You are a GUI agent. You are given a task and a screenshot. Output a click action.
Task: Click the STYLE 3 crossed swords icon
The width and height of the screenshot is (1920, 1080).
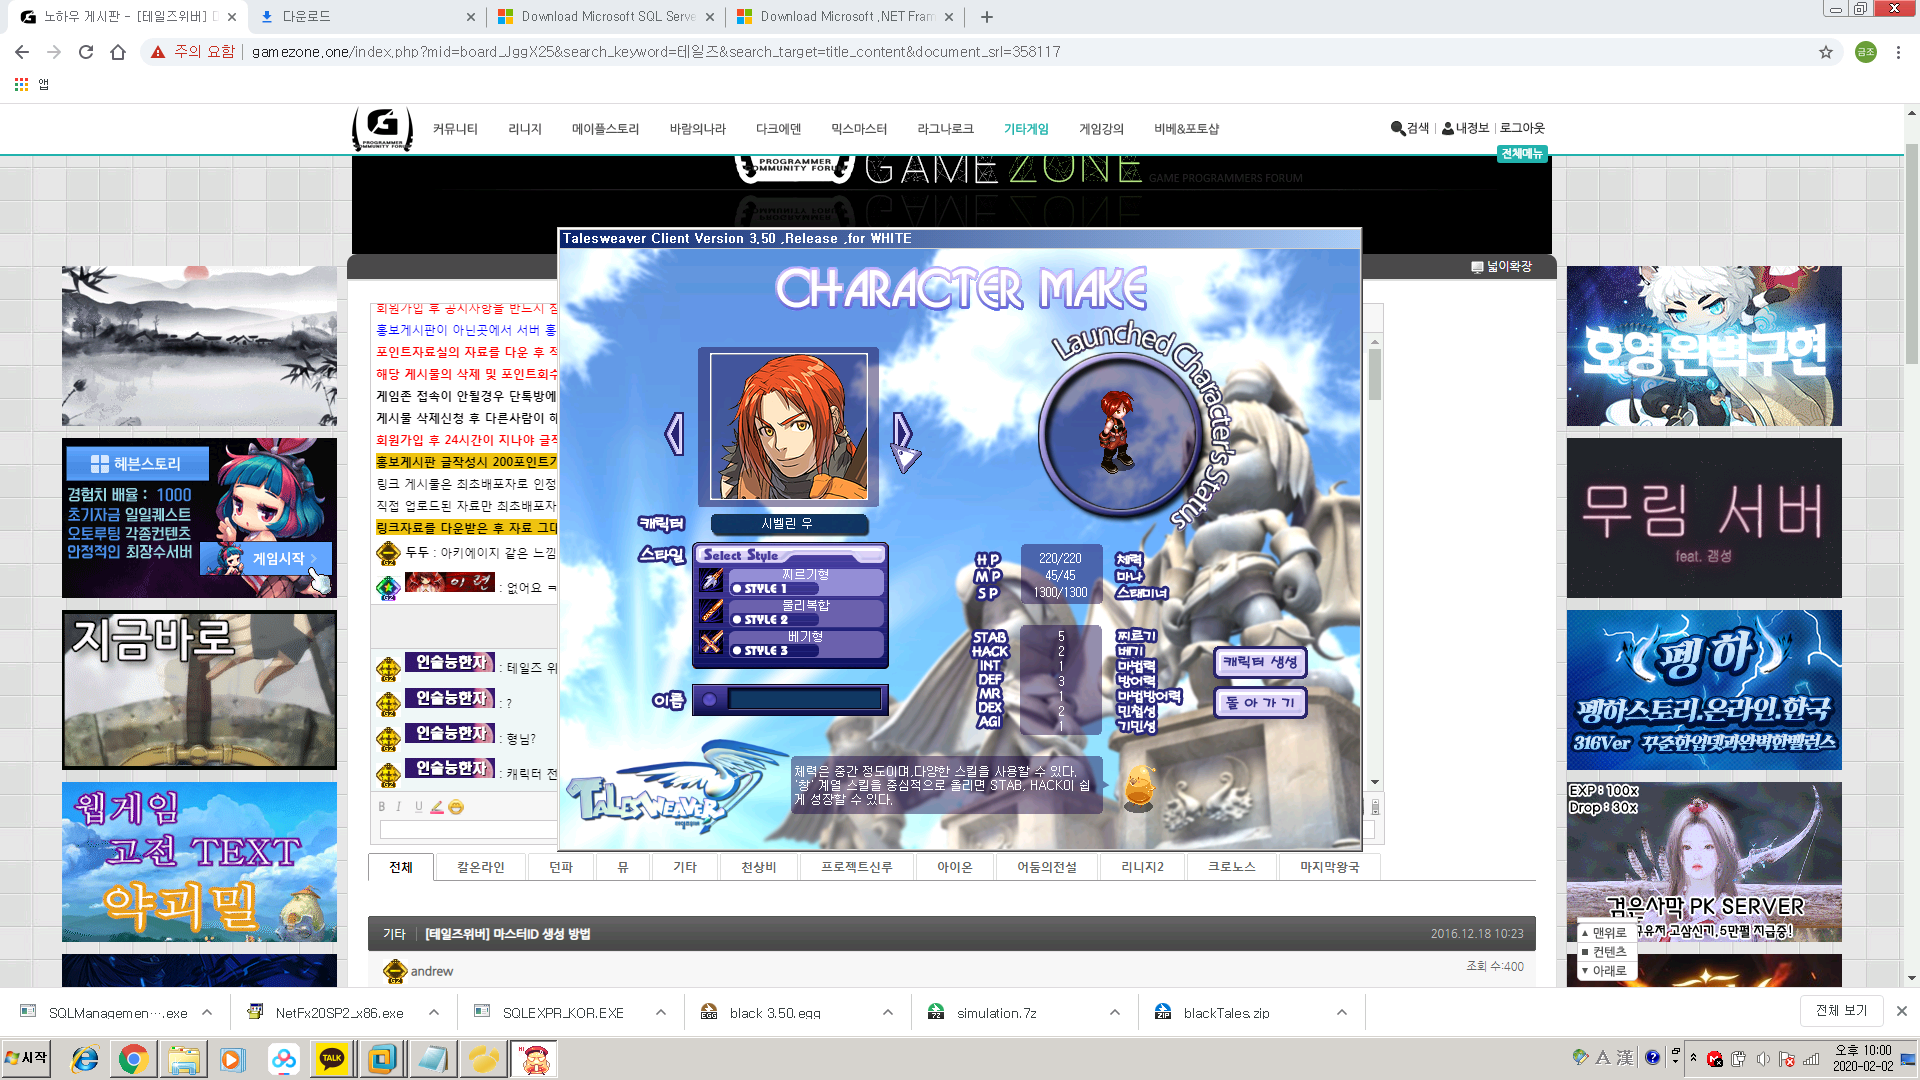click(711, 642)
